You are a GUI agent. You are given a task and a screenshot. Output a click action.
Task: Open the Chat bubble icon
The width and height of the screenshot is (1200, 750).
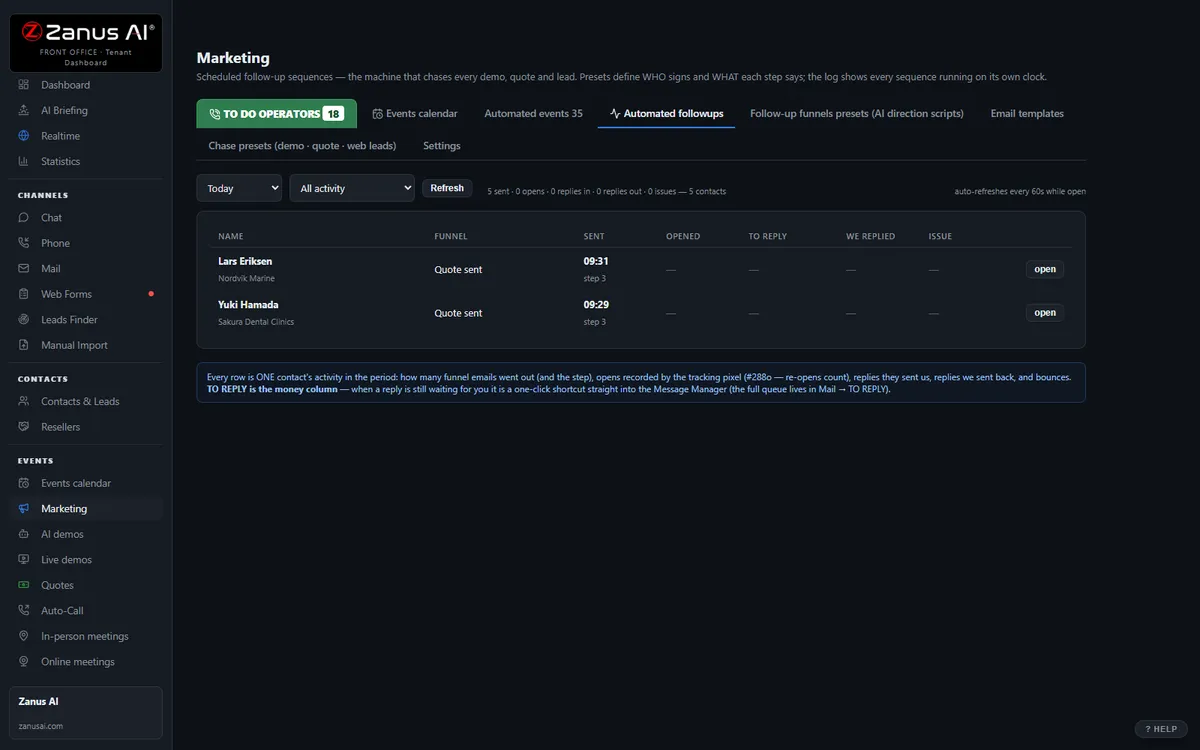click(x=24, y=217)
